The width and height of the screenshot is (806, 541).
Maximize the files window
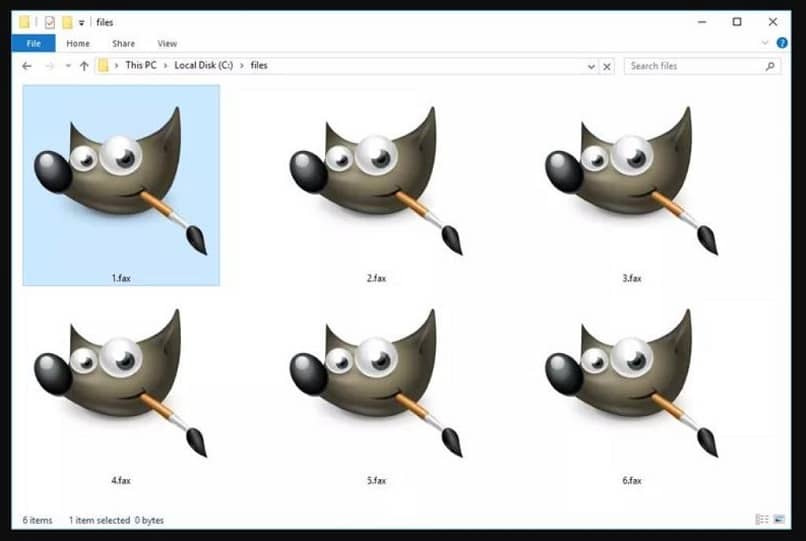point(737,22)
